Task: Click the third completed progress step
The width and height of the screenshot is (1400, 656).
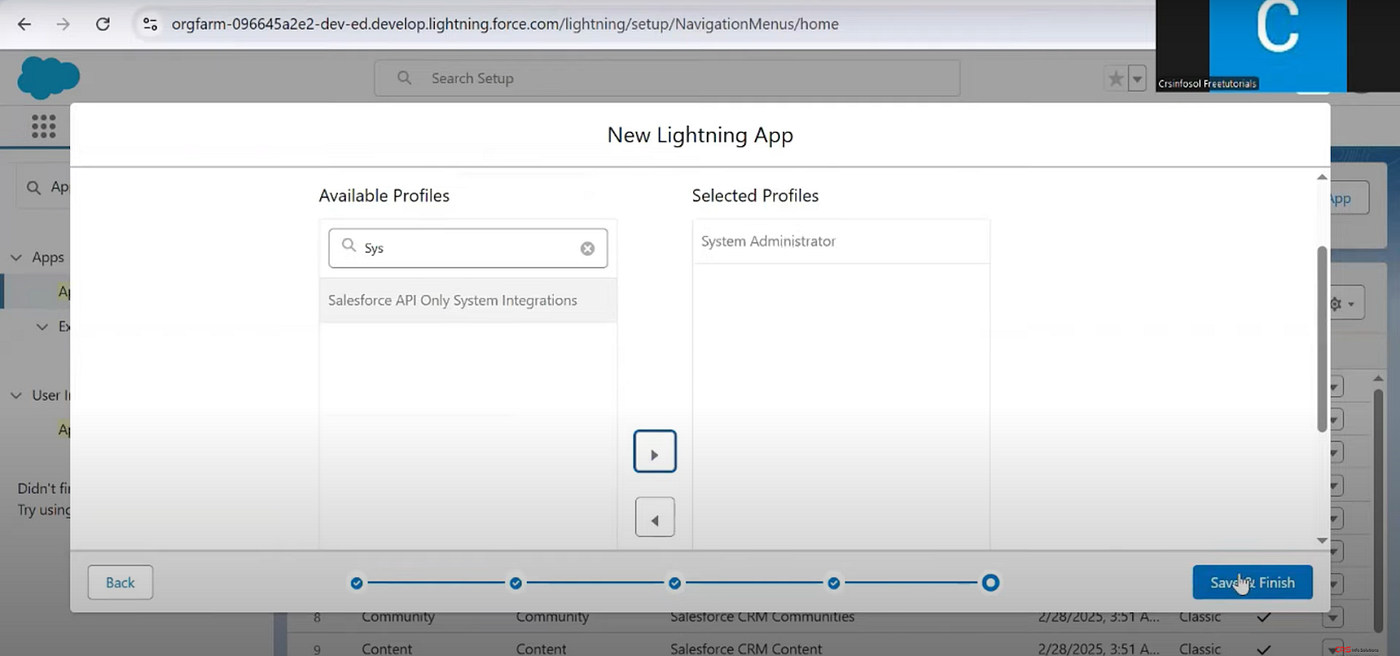Action: [675, 582]
